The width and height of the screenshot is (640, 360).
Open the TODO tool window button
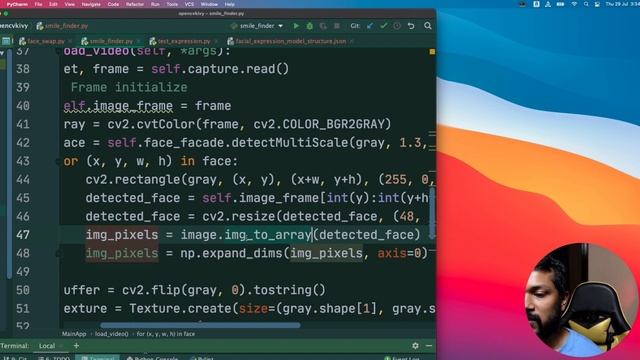coord(54,358)
